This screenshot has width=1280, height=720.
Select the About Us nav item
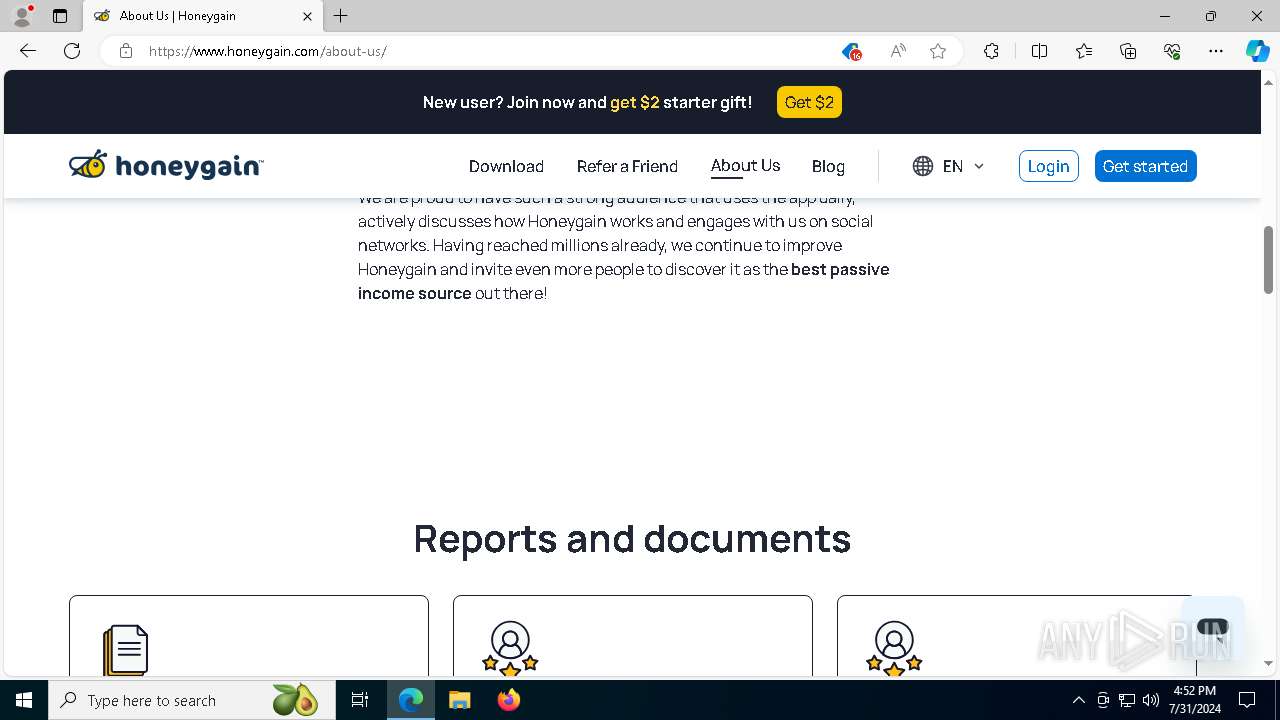[x=745, y=166]
